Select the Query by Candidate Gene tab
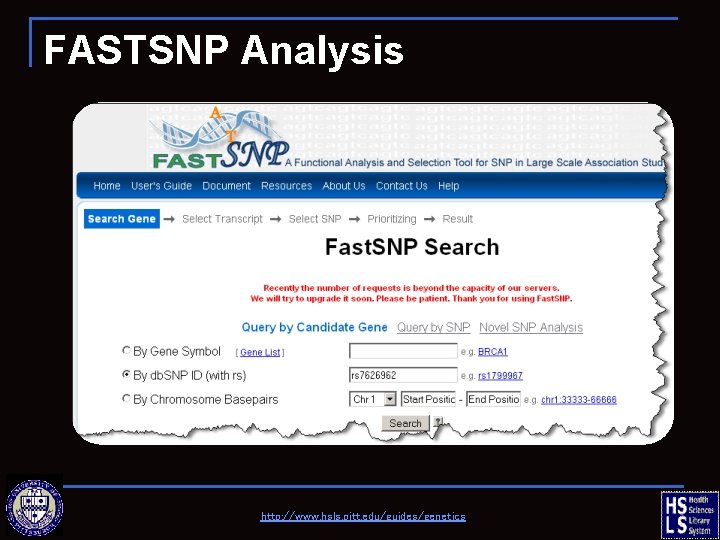This screenshot has height=540, width=720. tap(315, 327)
